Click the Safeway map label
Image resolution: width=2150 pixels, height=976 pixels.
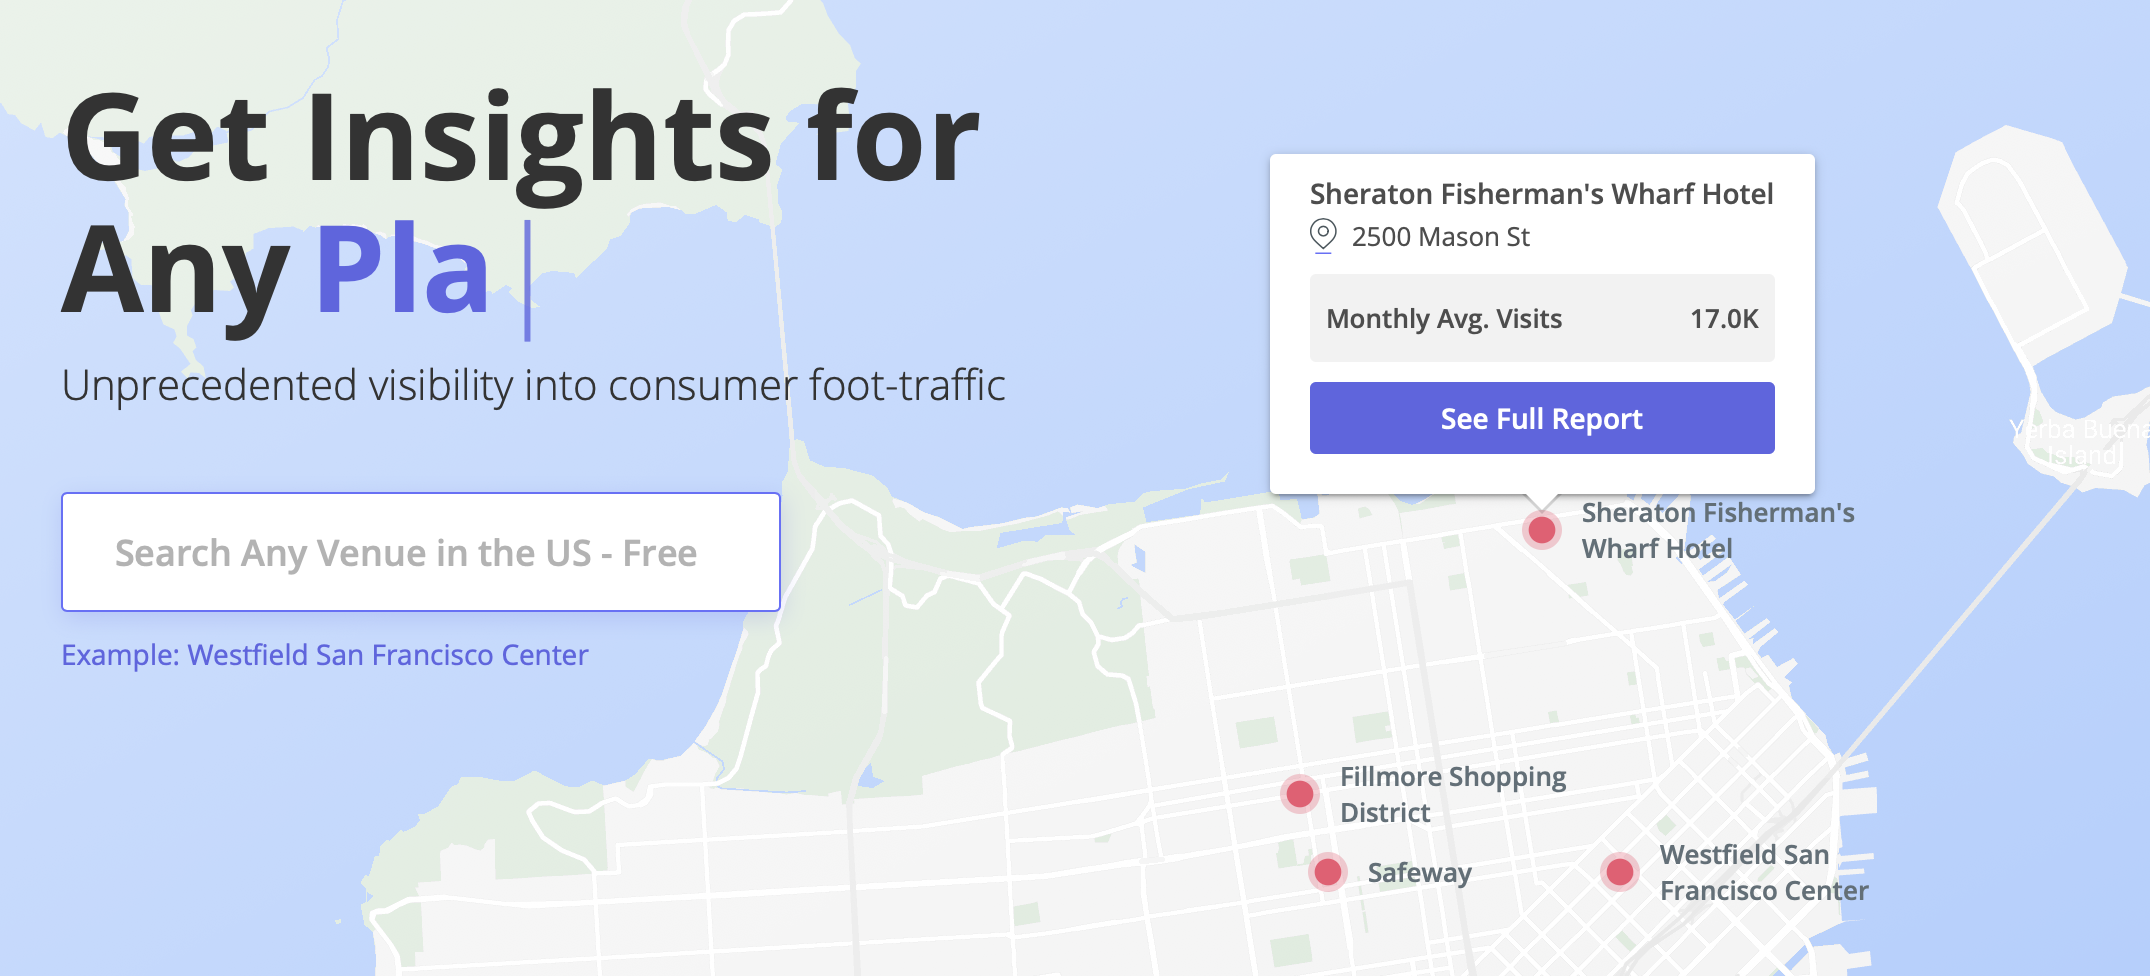pos(1419,873)
